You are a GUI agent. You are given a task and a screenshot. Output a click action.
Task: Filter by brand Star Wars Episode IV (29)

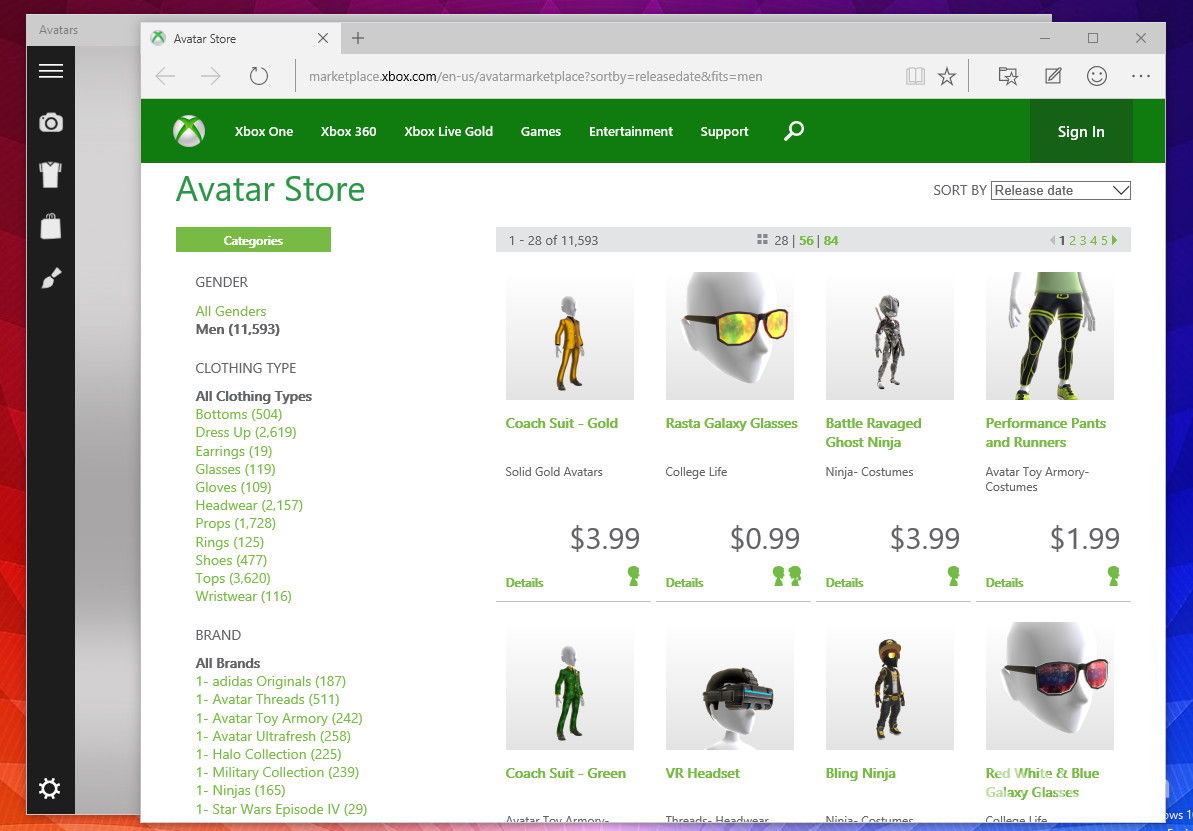point(282,809)
